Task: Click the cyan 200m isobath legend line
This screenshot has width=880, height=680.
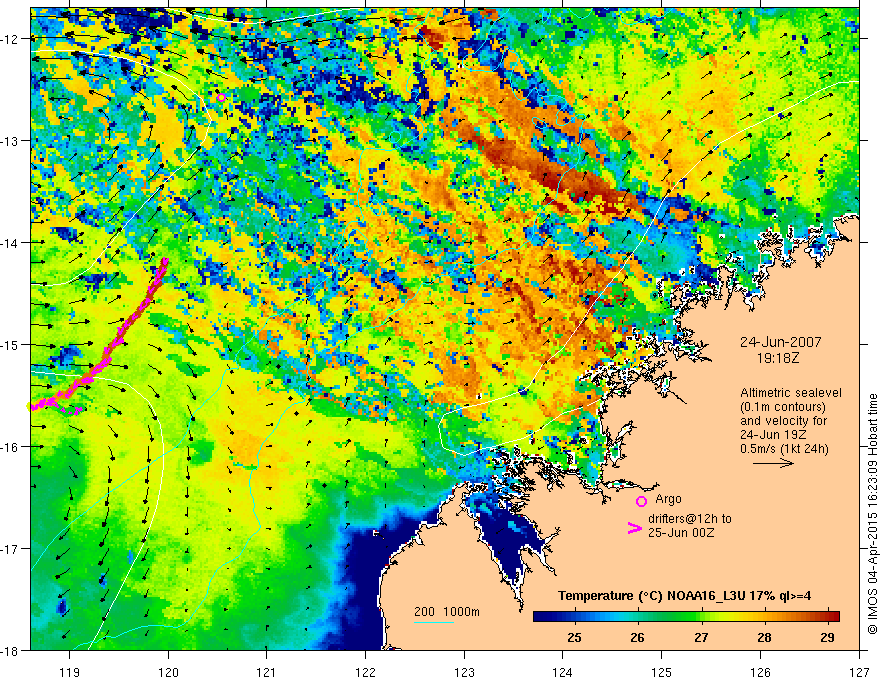Action: [434, 622]
